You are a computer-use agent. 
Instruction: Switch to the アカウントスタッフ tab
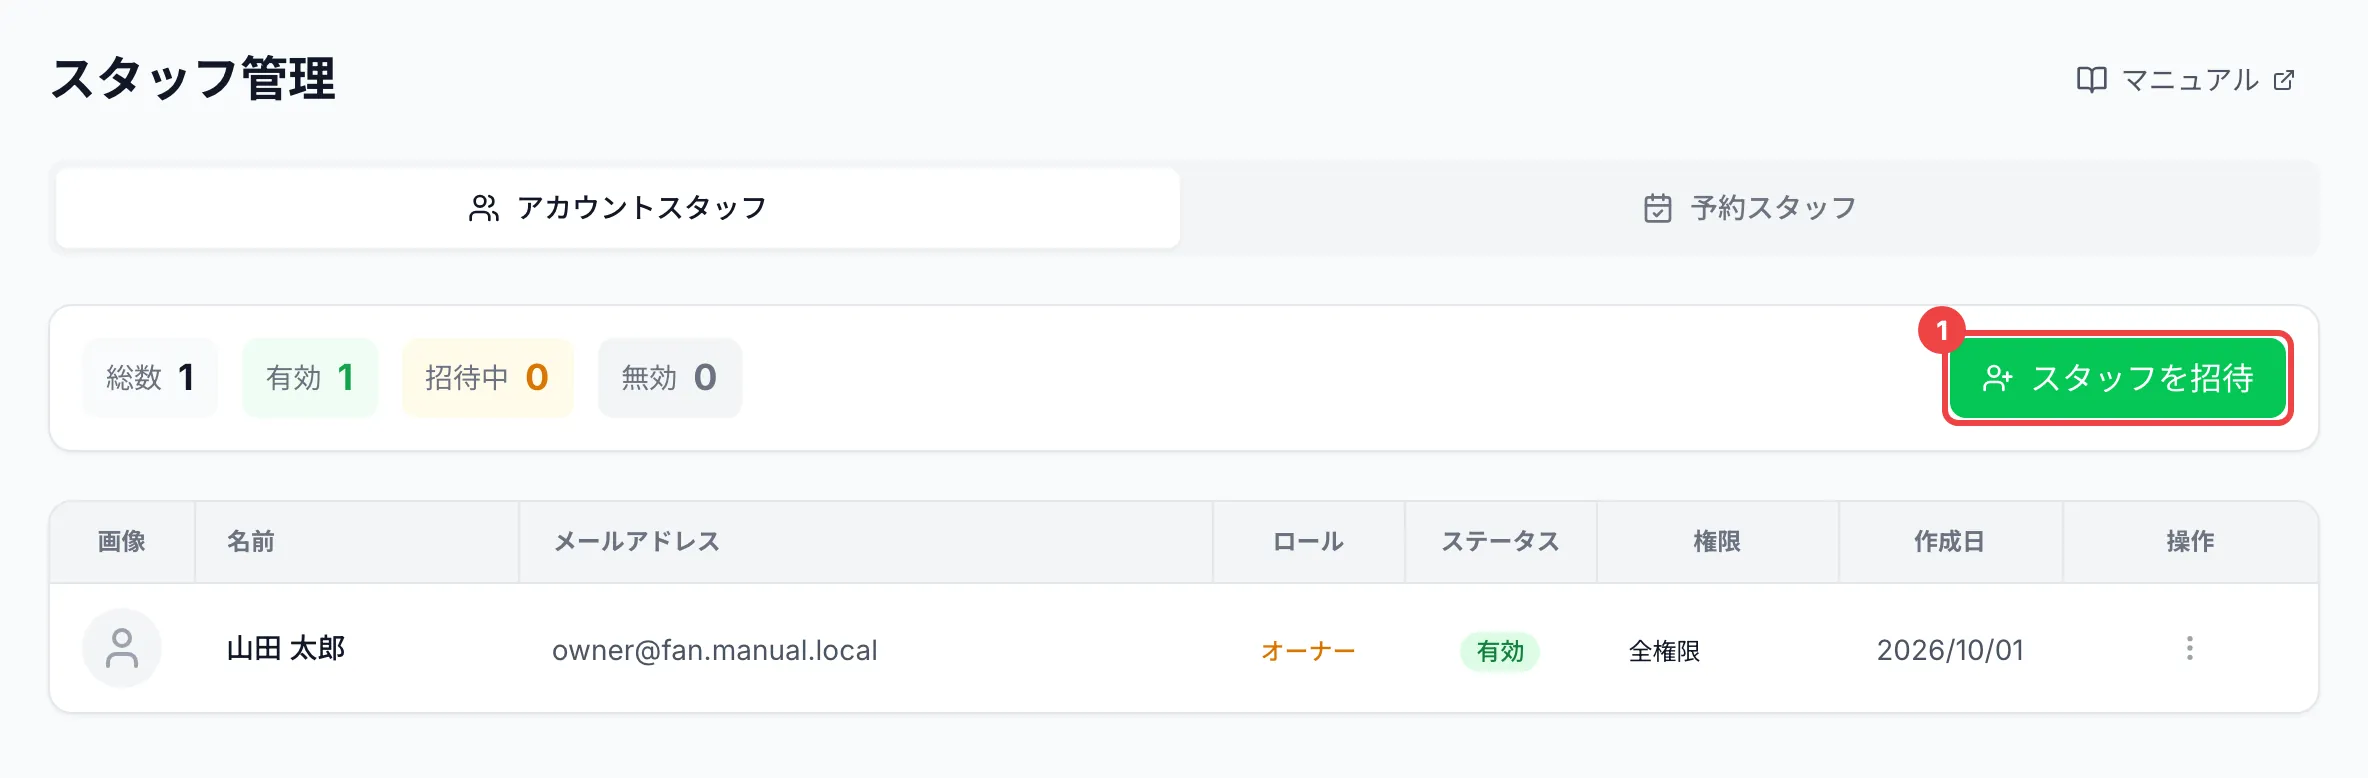tap(618, 208)
